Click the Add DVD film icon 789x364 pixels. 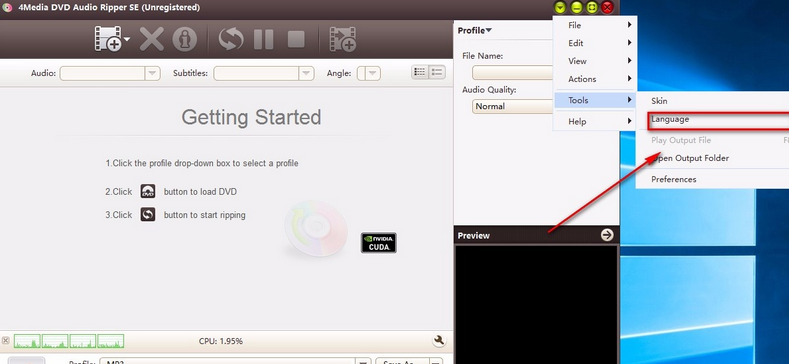[x=109, y=39]
